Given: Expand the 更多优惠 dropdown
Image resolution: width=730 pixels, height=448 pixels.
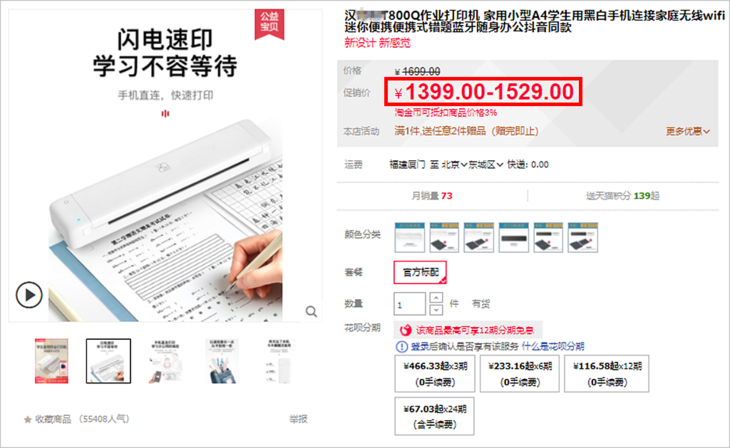Looking at the screenshot, I should [x=688, y=131].
